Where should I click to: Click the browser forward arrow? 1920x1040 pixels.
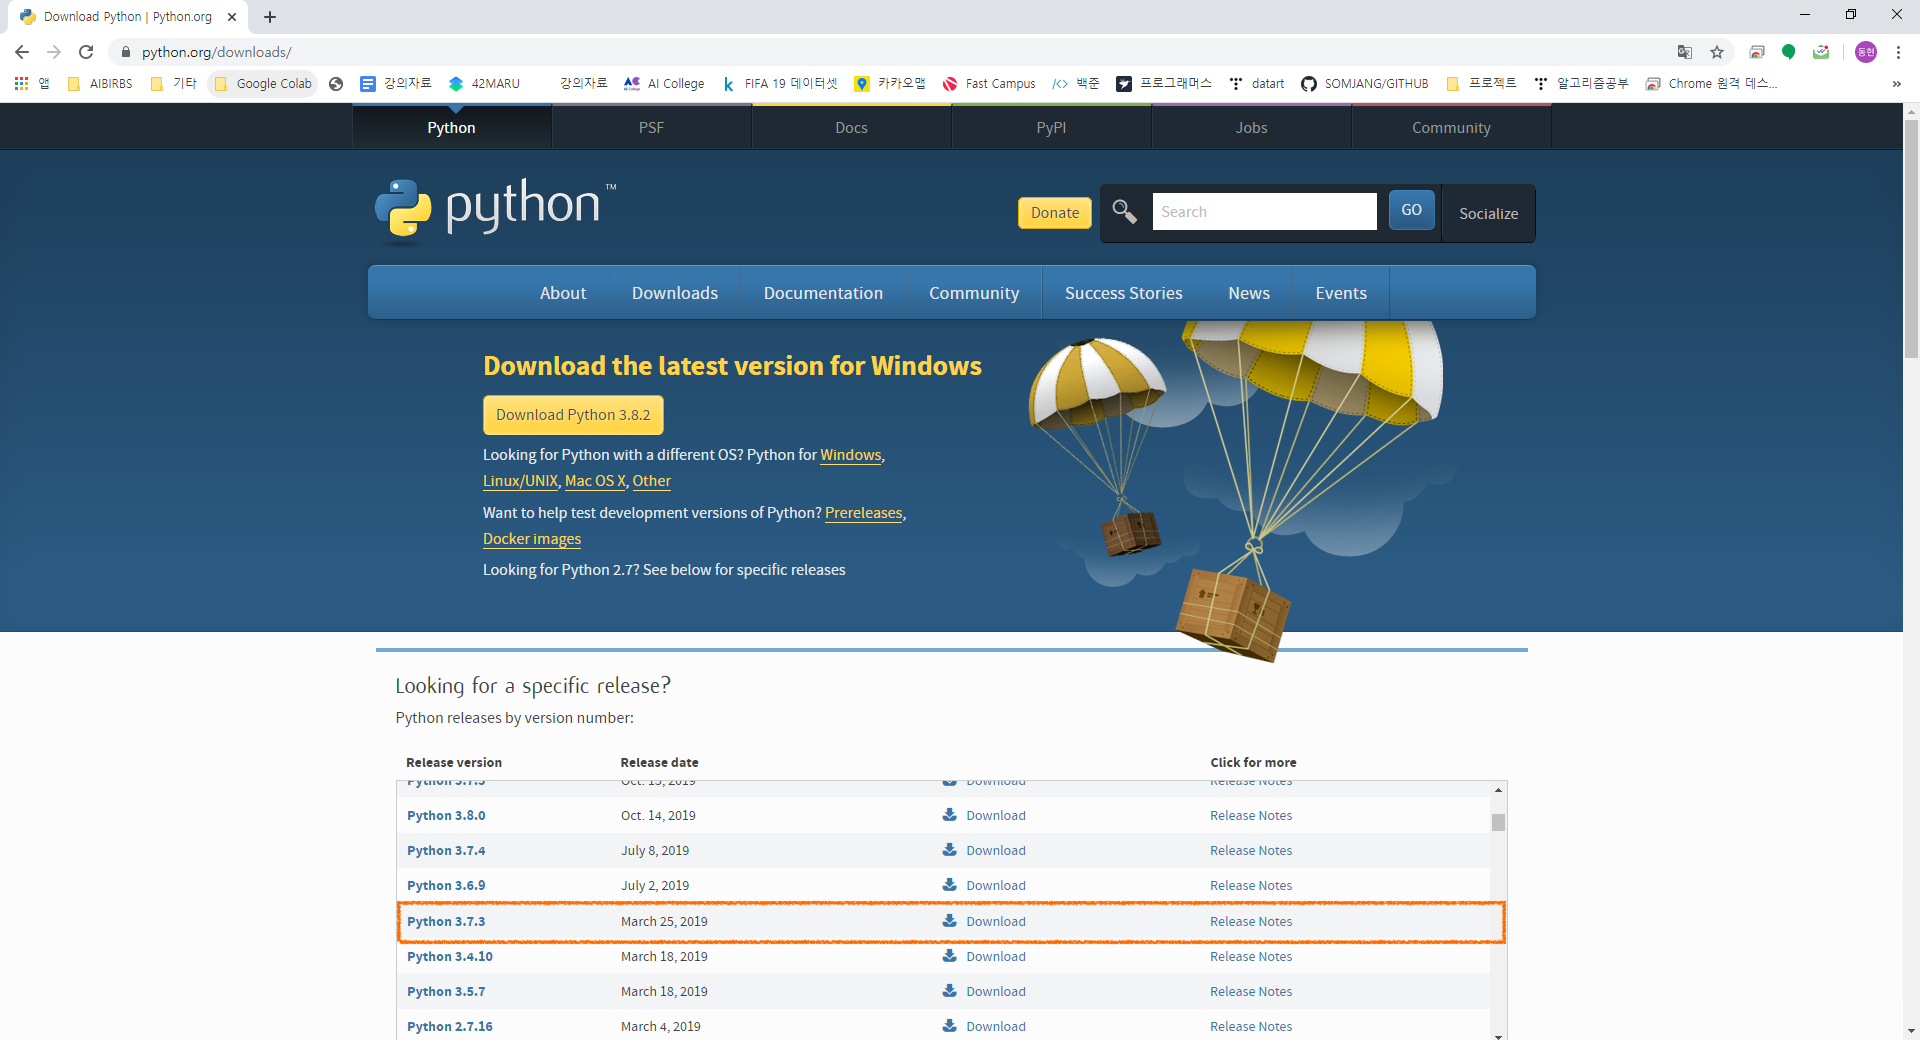tap(54, 52)
